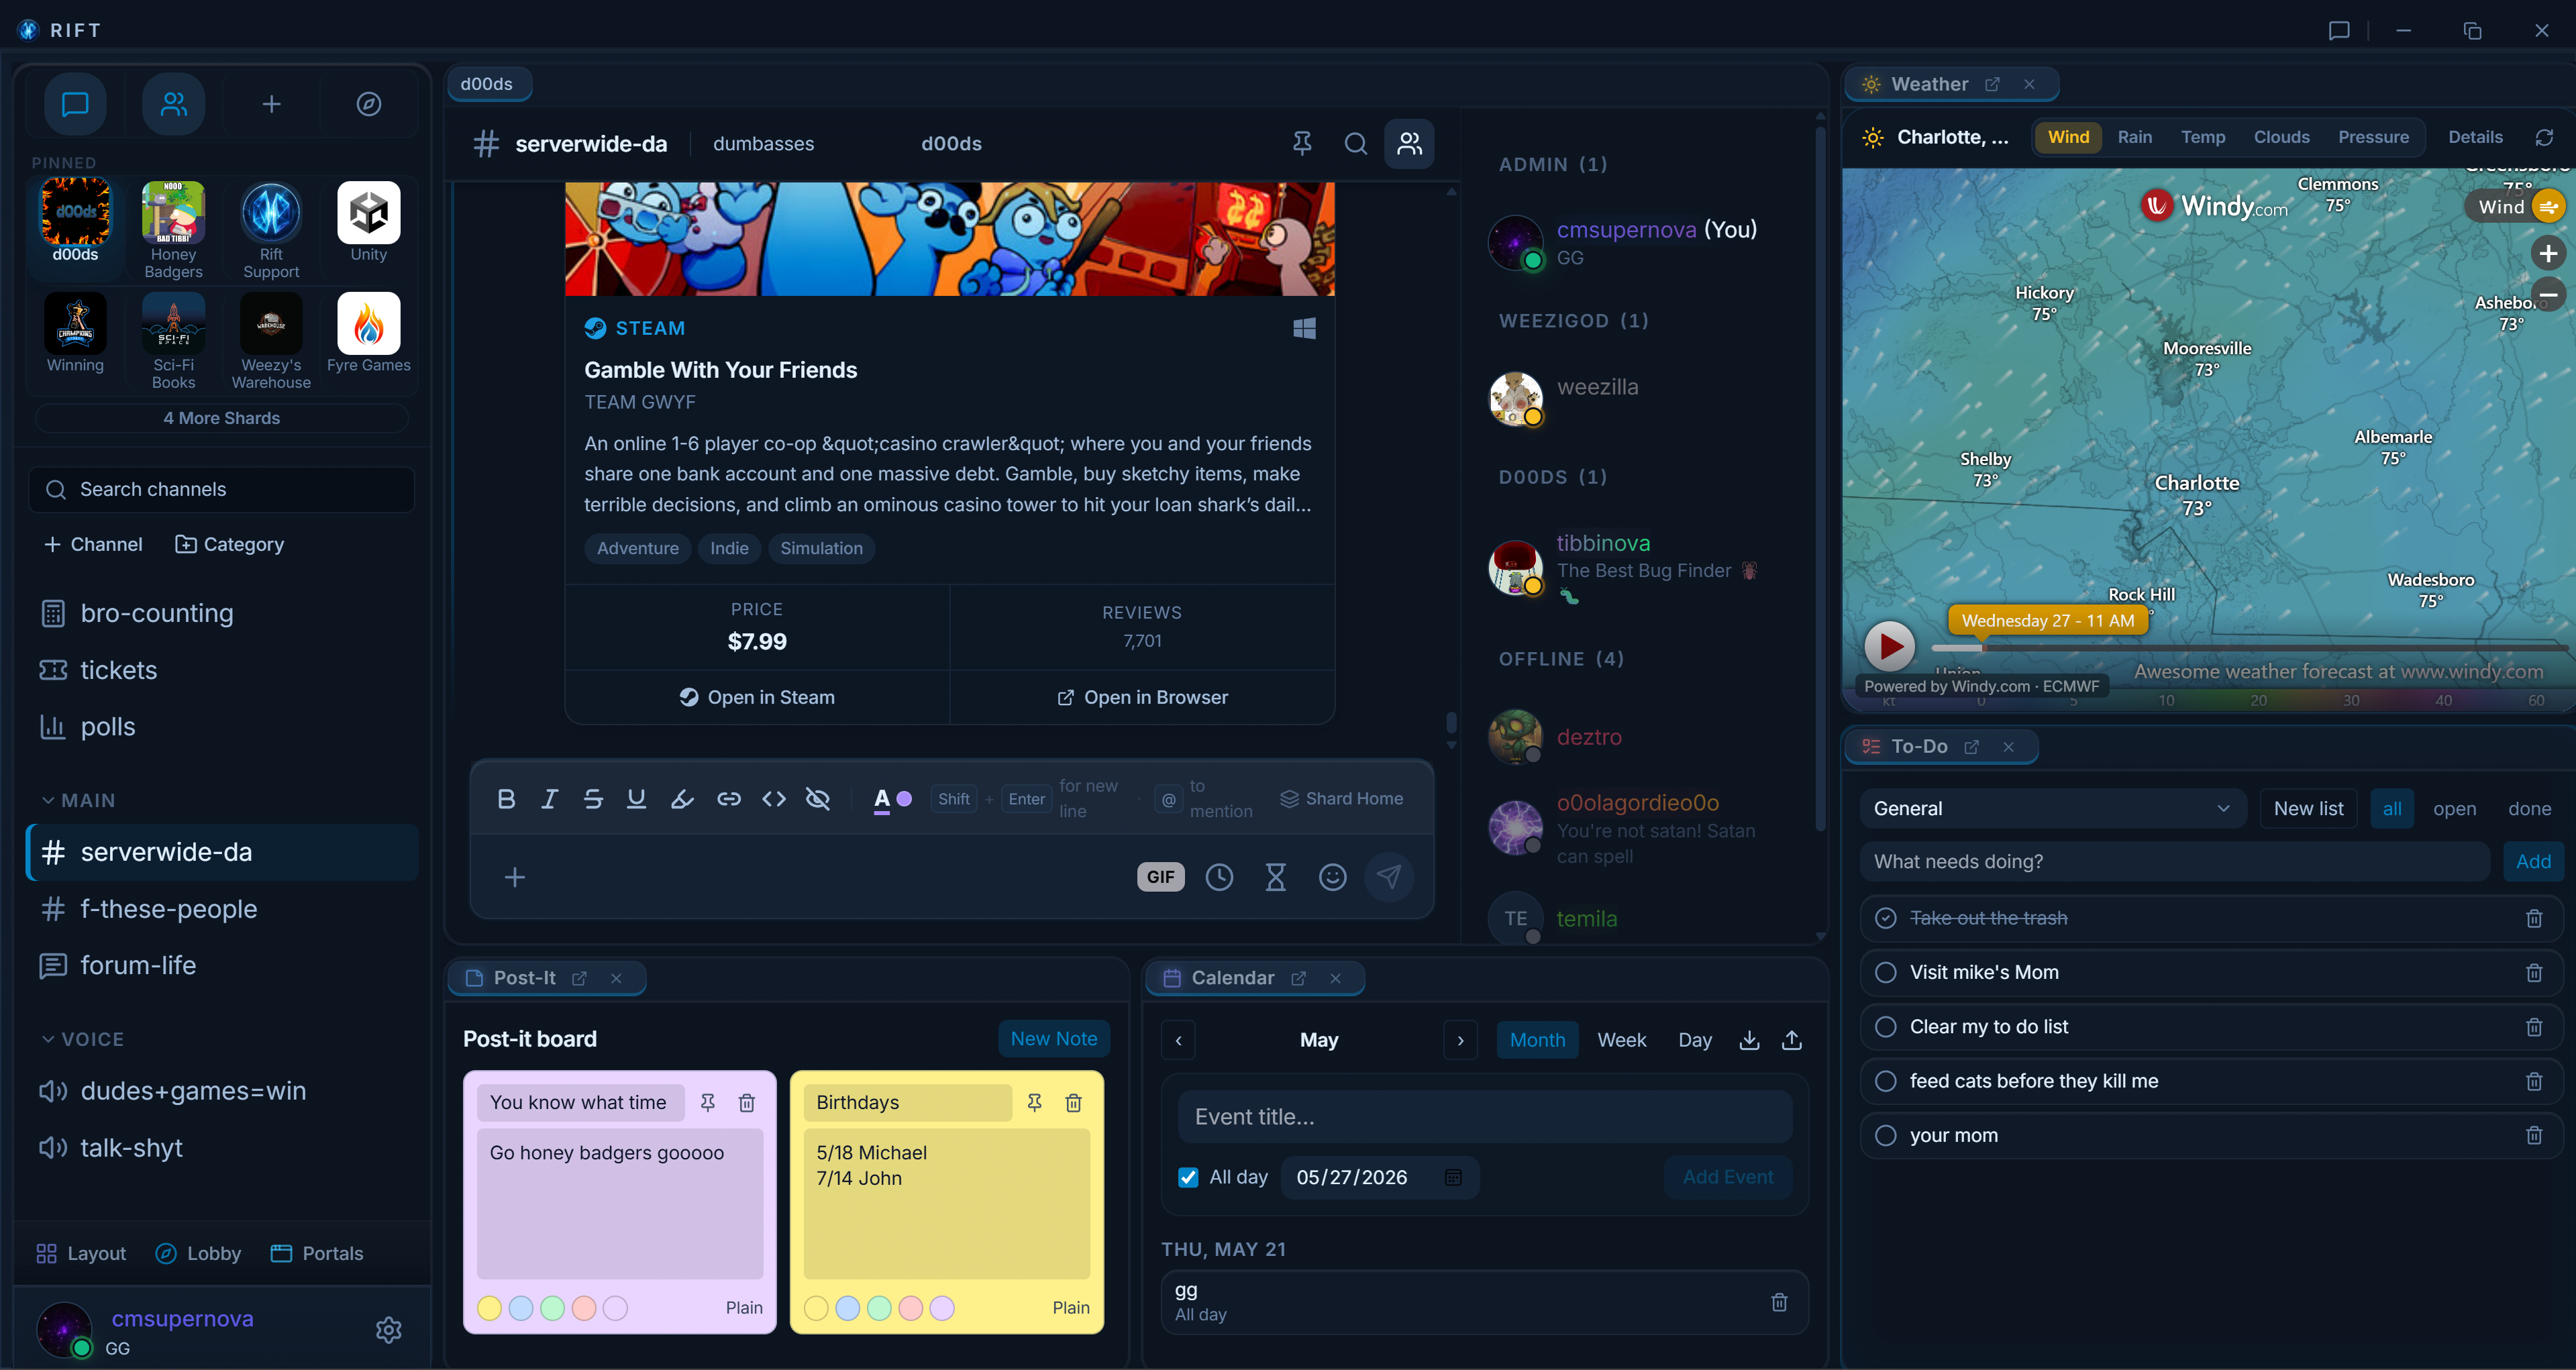The height and width of the screenshot is (1370, 2576).
Task: Open the Lobby link in sidebar
Action: 198,1253
